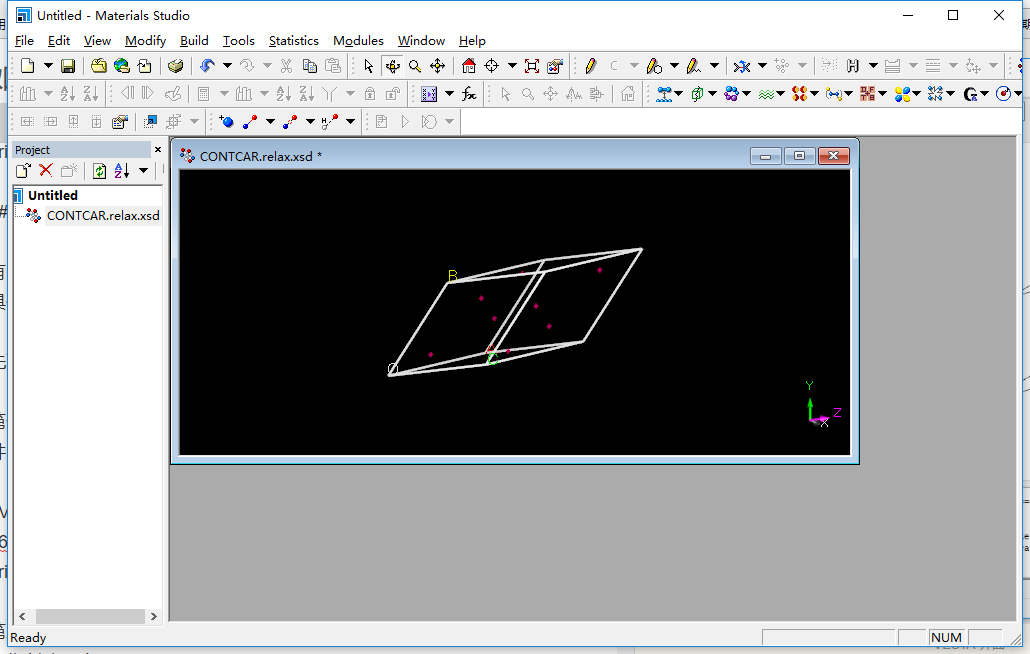
Task: Click the Project panel horizontal scrollbar
Action: pyautogui.click(x=90, y=617)
